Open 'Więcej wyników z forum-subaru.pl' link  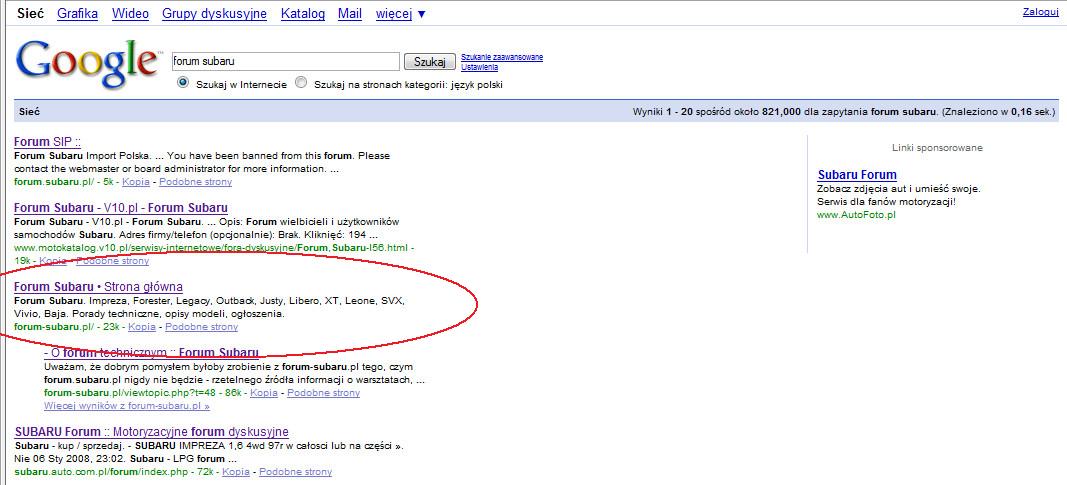(126, 407)
